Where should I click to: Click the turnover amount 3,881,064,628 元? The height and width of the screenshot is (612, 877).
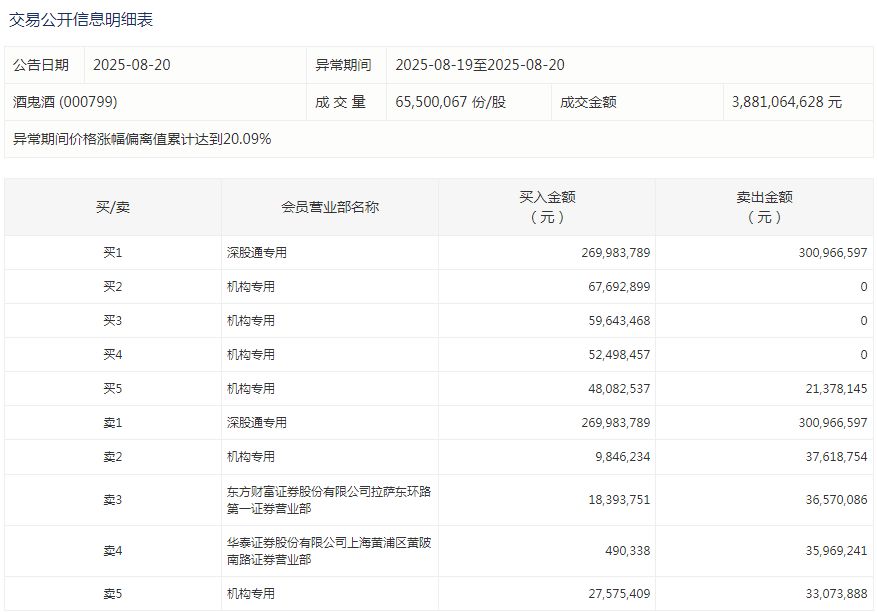pyautogui.click(x=786, y=102)
